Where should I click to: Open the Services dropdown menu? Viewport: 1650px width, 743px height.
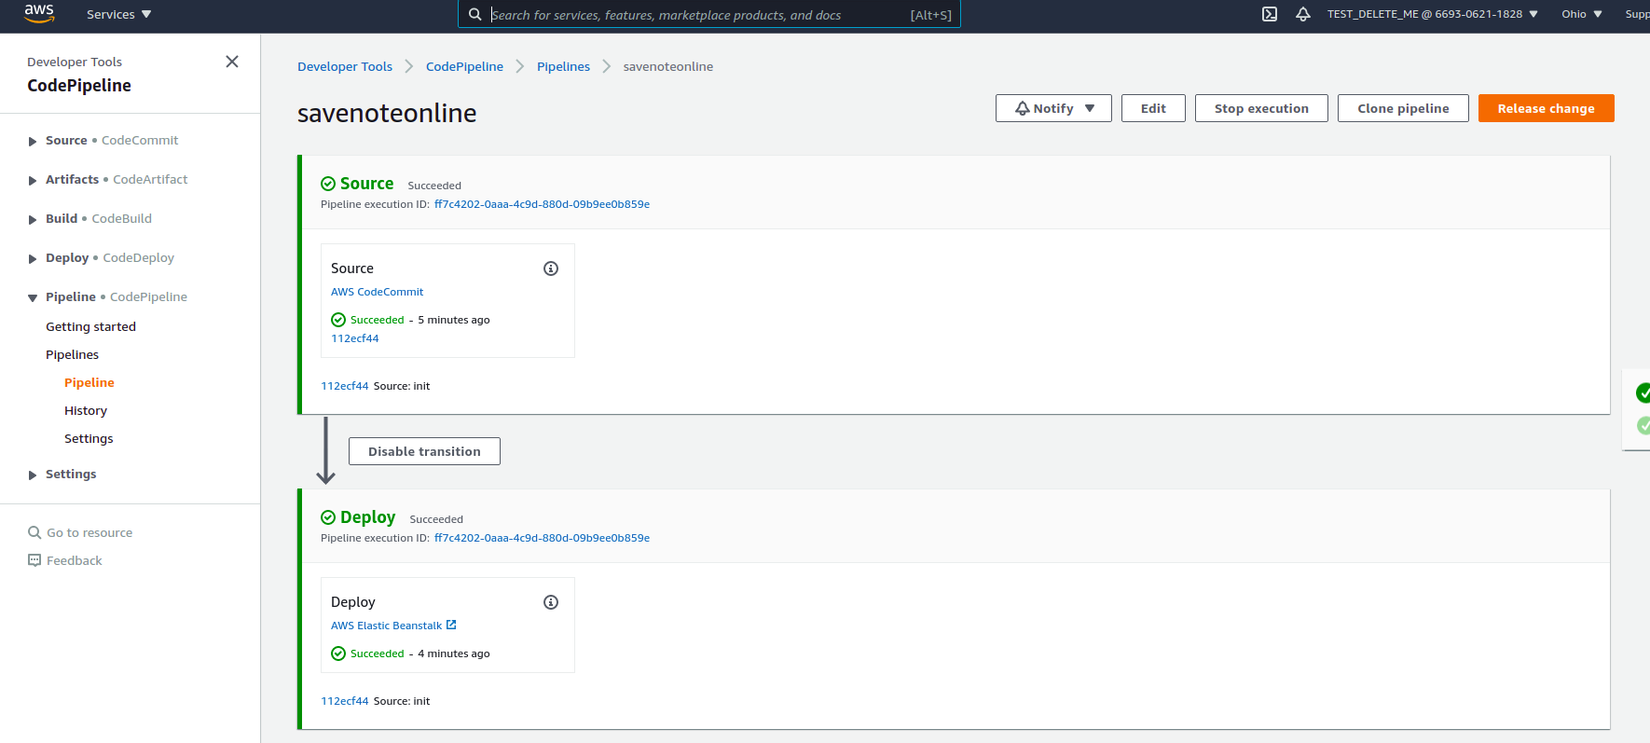[x=119, y=14]
